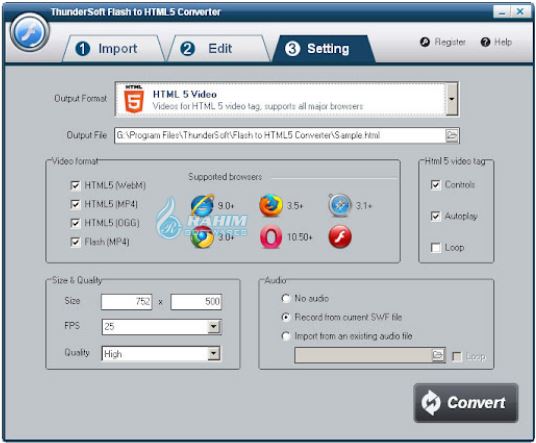
Task: Click the browse folder icon for audio file
Action: [438, 355]
